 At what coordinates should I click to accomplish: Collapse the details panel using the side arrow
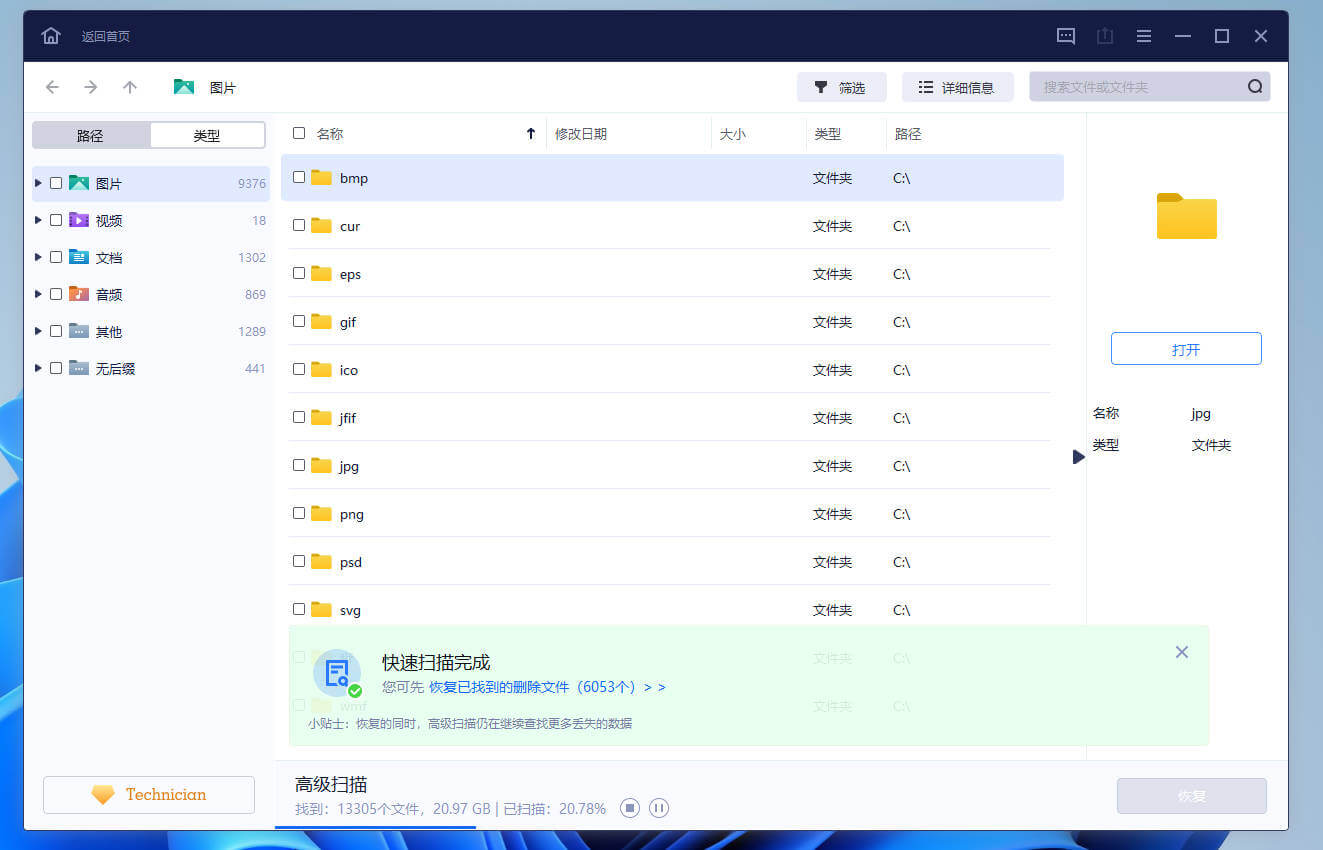pos(1078,456)
